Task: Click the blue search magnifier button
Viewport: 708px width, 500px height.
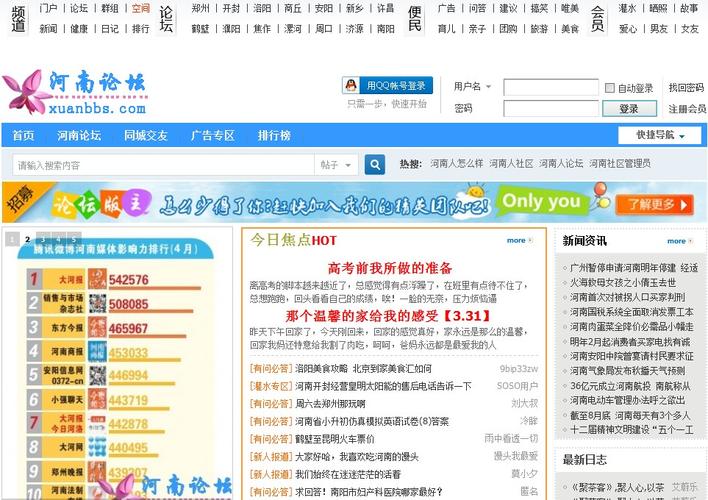Action: coord(374,165)
